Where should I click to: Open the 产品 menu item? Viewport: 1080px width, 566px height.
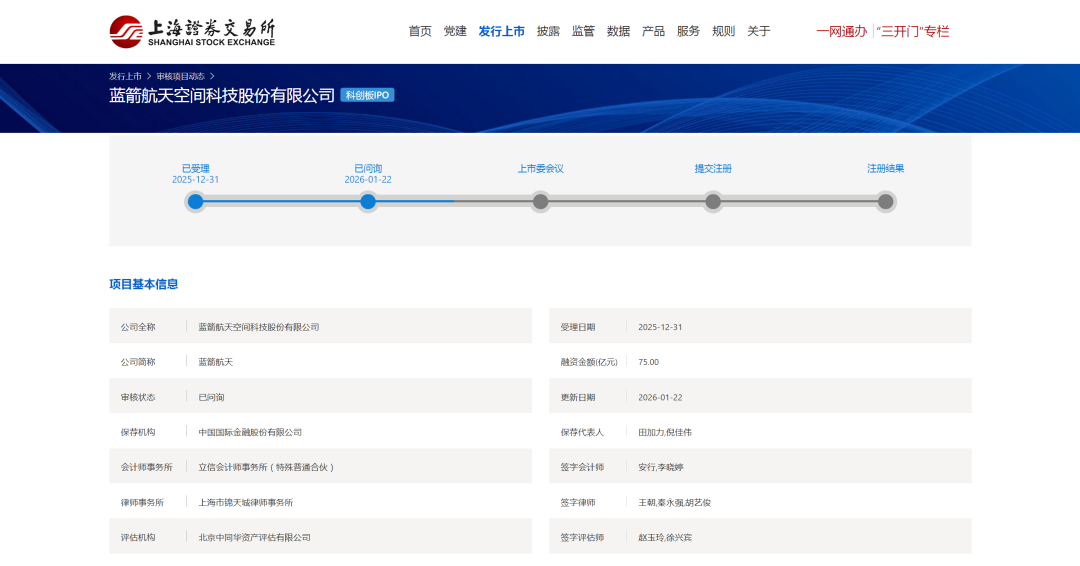point(653,31)
